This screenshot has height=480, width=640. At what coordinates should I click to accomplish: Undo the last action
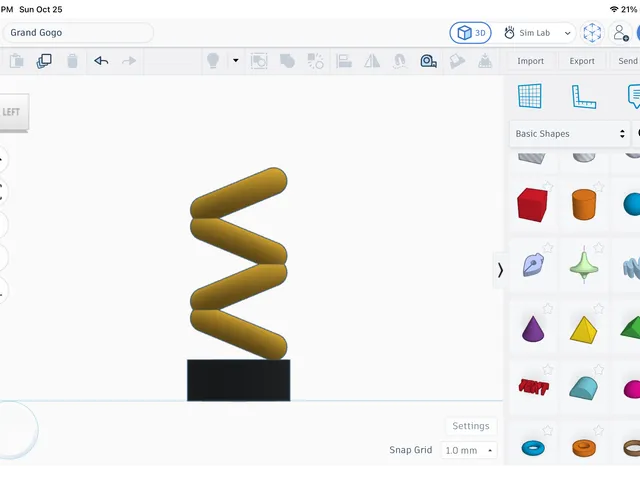[101, 61]
